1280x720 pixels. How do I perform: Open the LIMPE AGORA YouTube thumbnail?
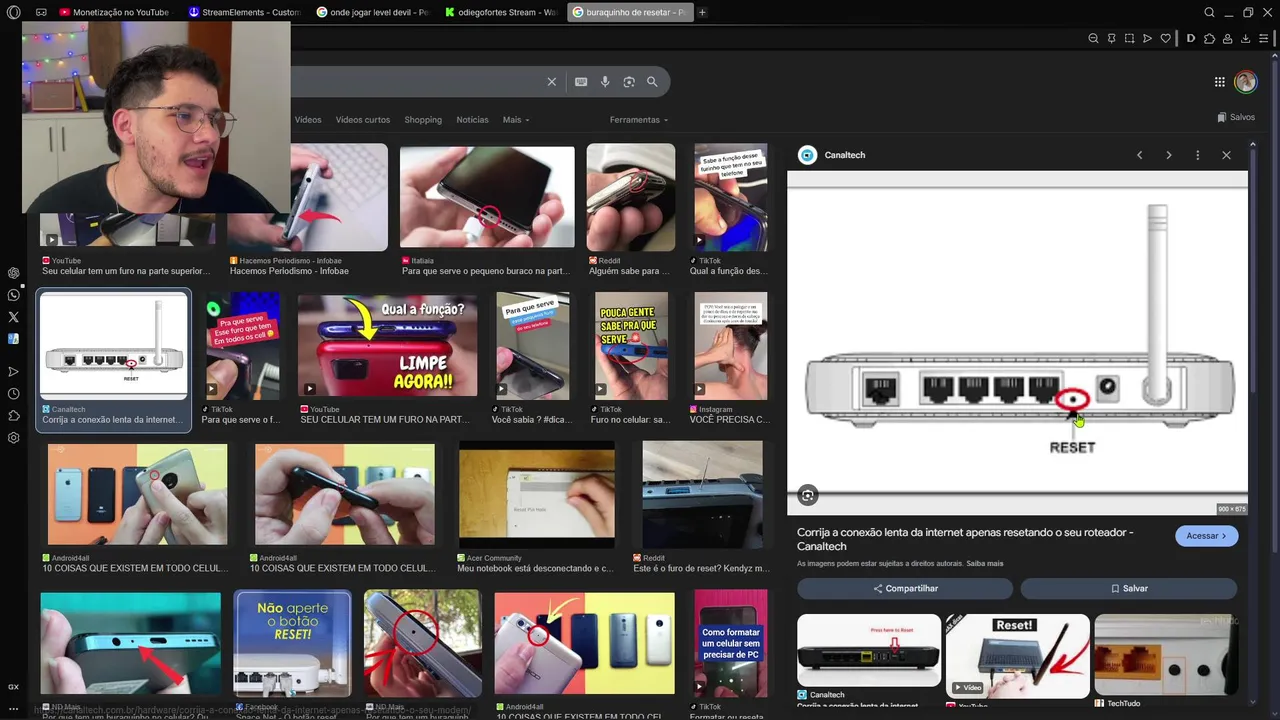point(388,345)
